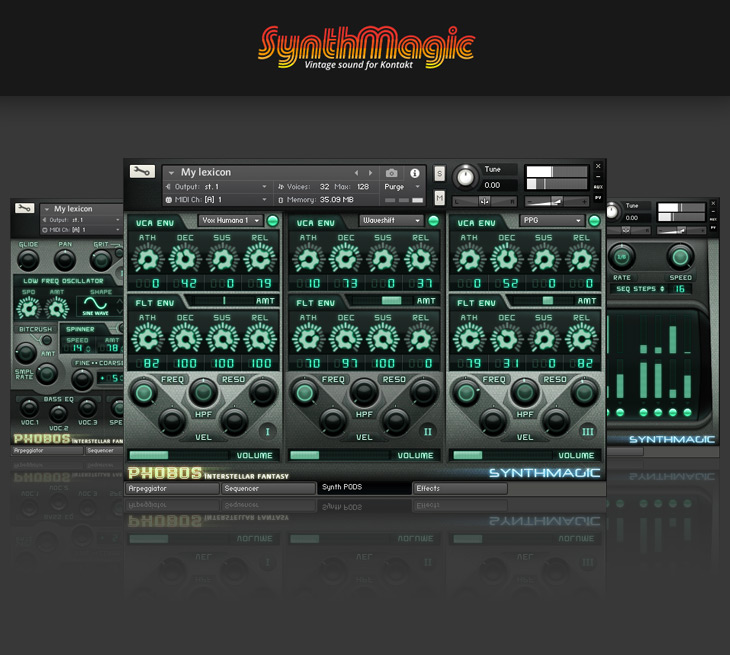Click the Max voices value 128
The height and width of the screenshot is (655, 730).
pos(363,187)
